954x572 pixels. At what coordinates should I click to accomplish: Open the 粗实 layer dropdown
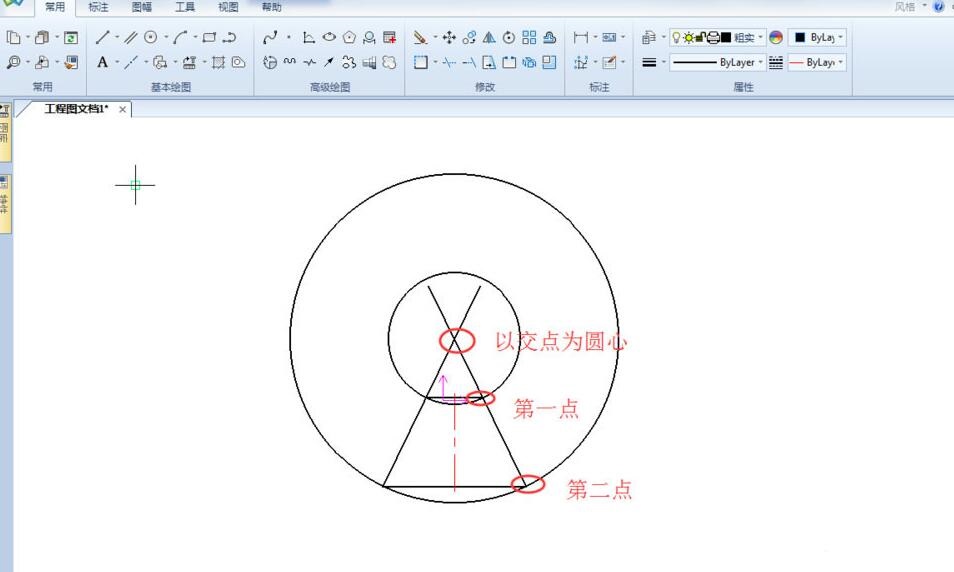tap(761, 37)
